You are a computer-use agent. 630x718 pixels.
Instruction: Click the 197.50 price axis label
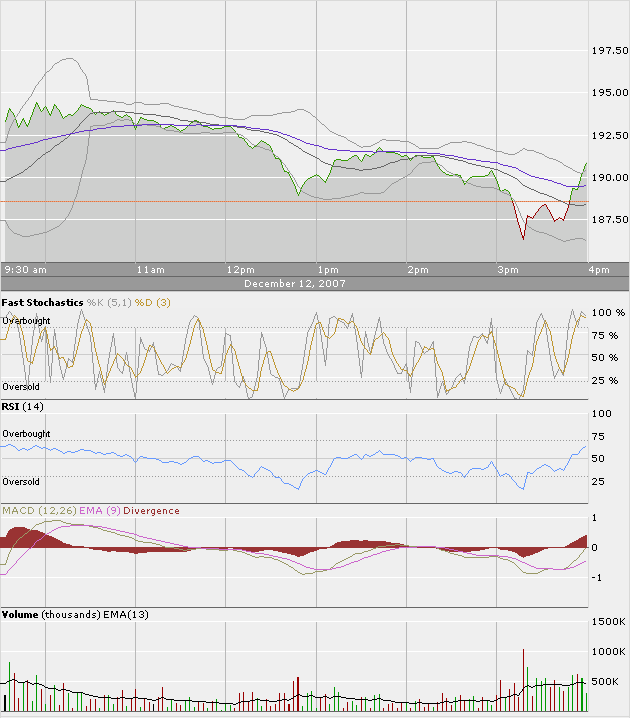pyautogui.click(x=610, y=50)
